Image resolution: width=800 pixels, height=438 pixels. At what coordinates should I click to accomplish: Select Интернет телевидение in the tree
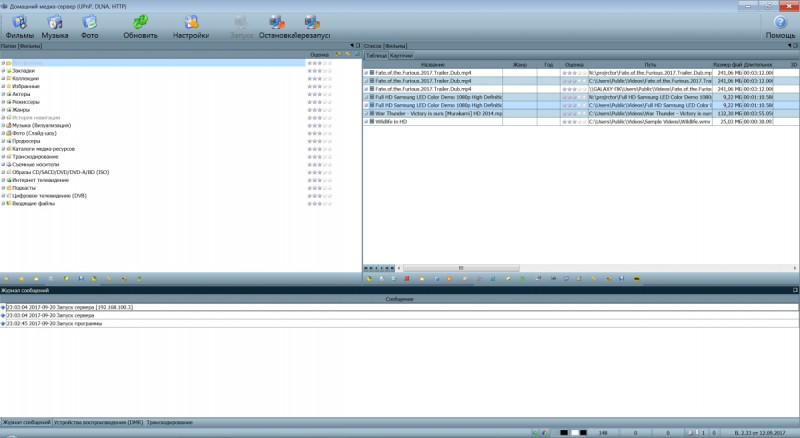[39, 179]
